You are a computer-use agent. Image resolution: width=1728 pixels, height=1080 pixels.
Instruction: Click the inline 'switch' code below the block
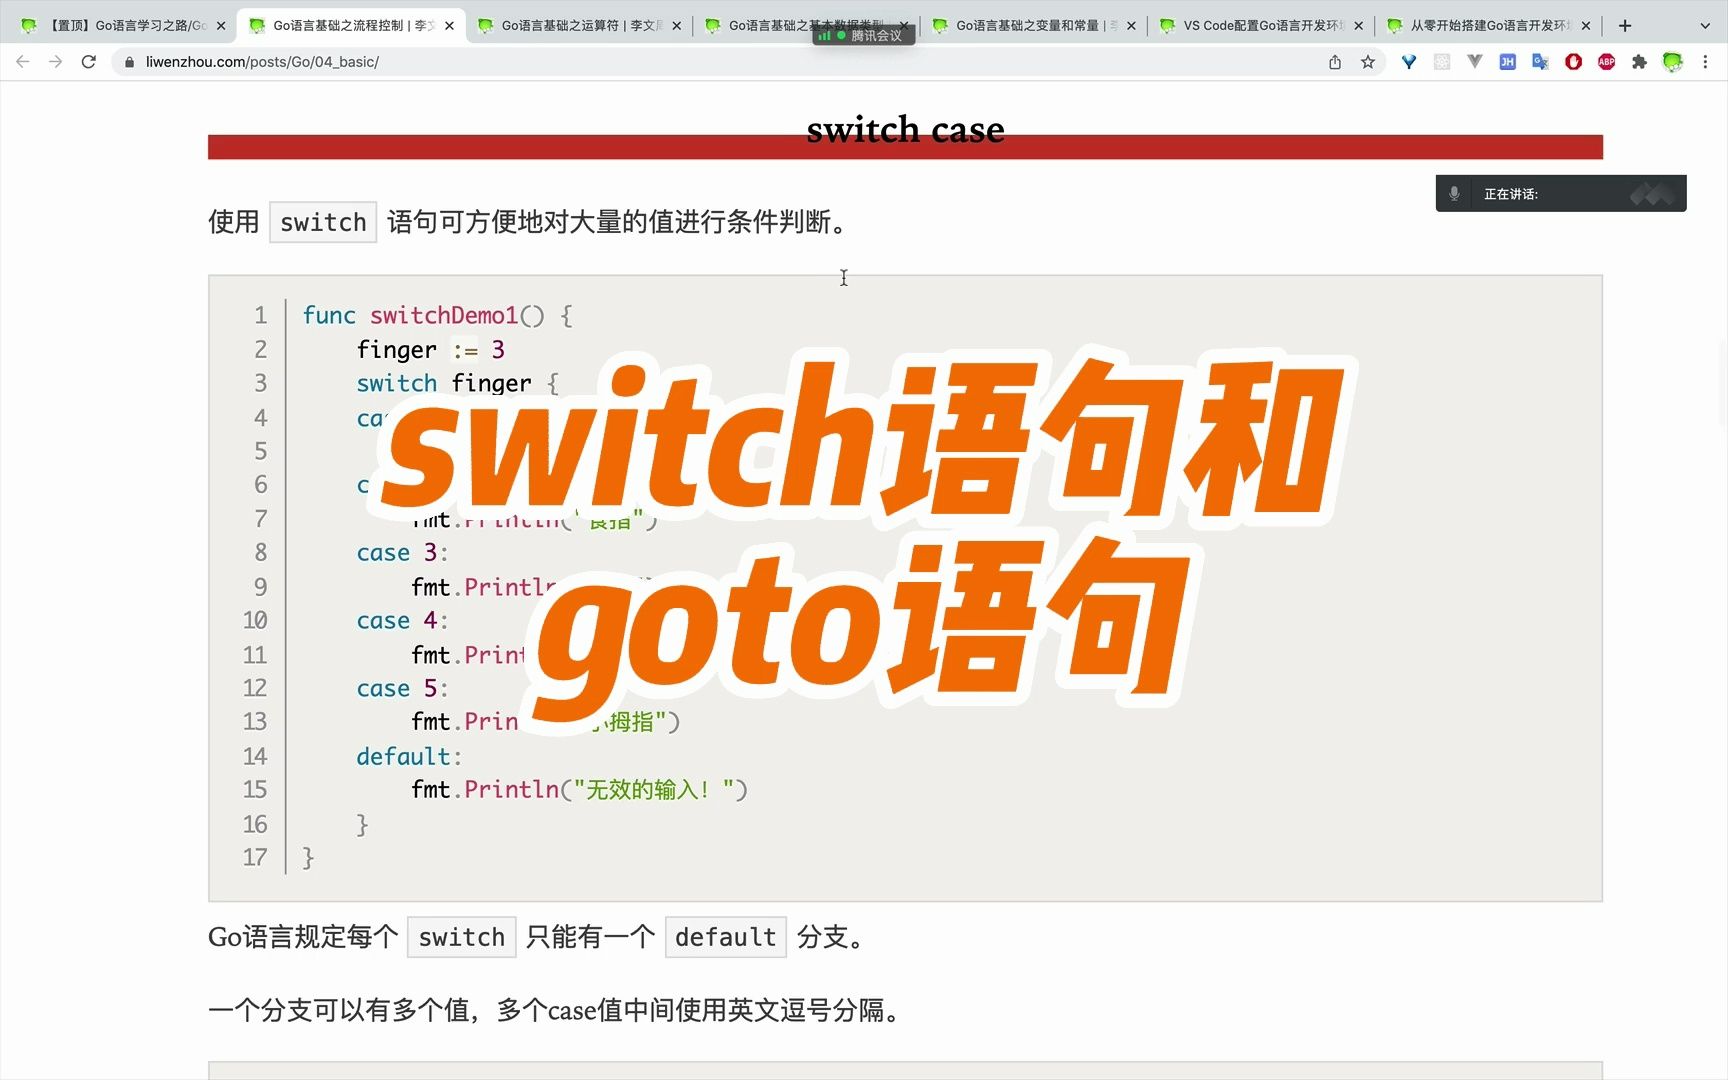coord(462,937)
